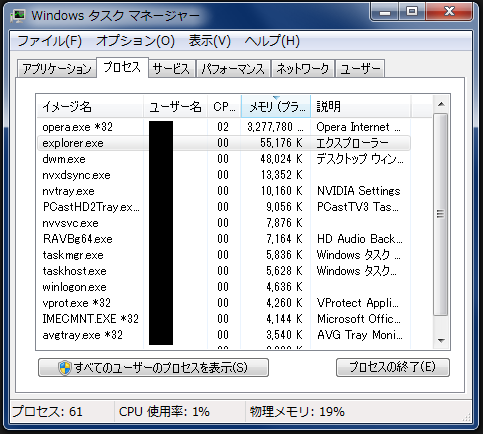Open the 表示(V) menu
Viewport: 483px width, 434px height.
click(x=210, y=41)
